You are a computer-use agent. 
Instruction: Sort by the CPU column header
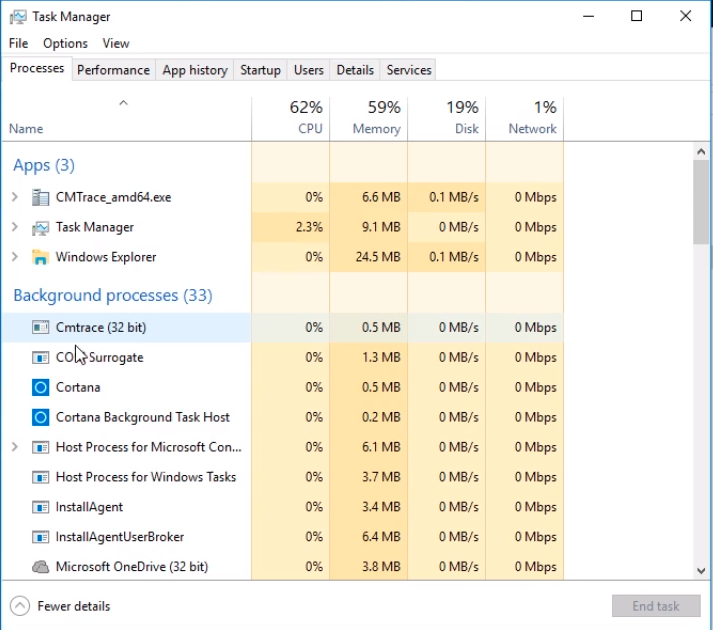coord(291,118)
